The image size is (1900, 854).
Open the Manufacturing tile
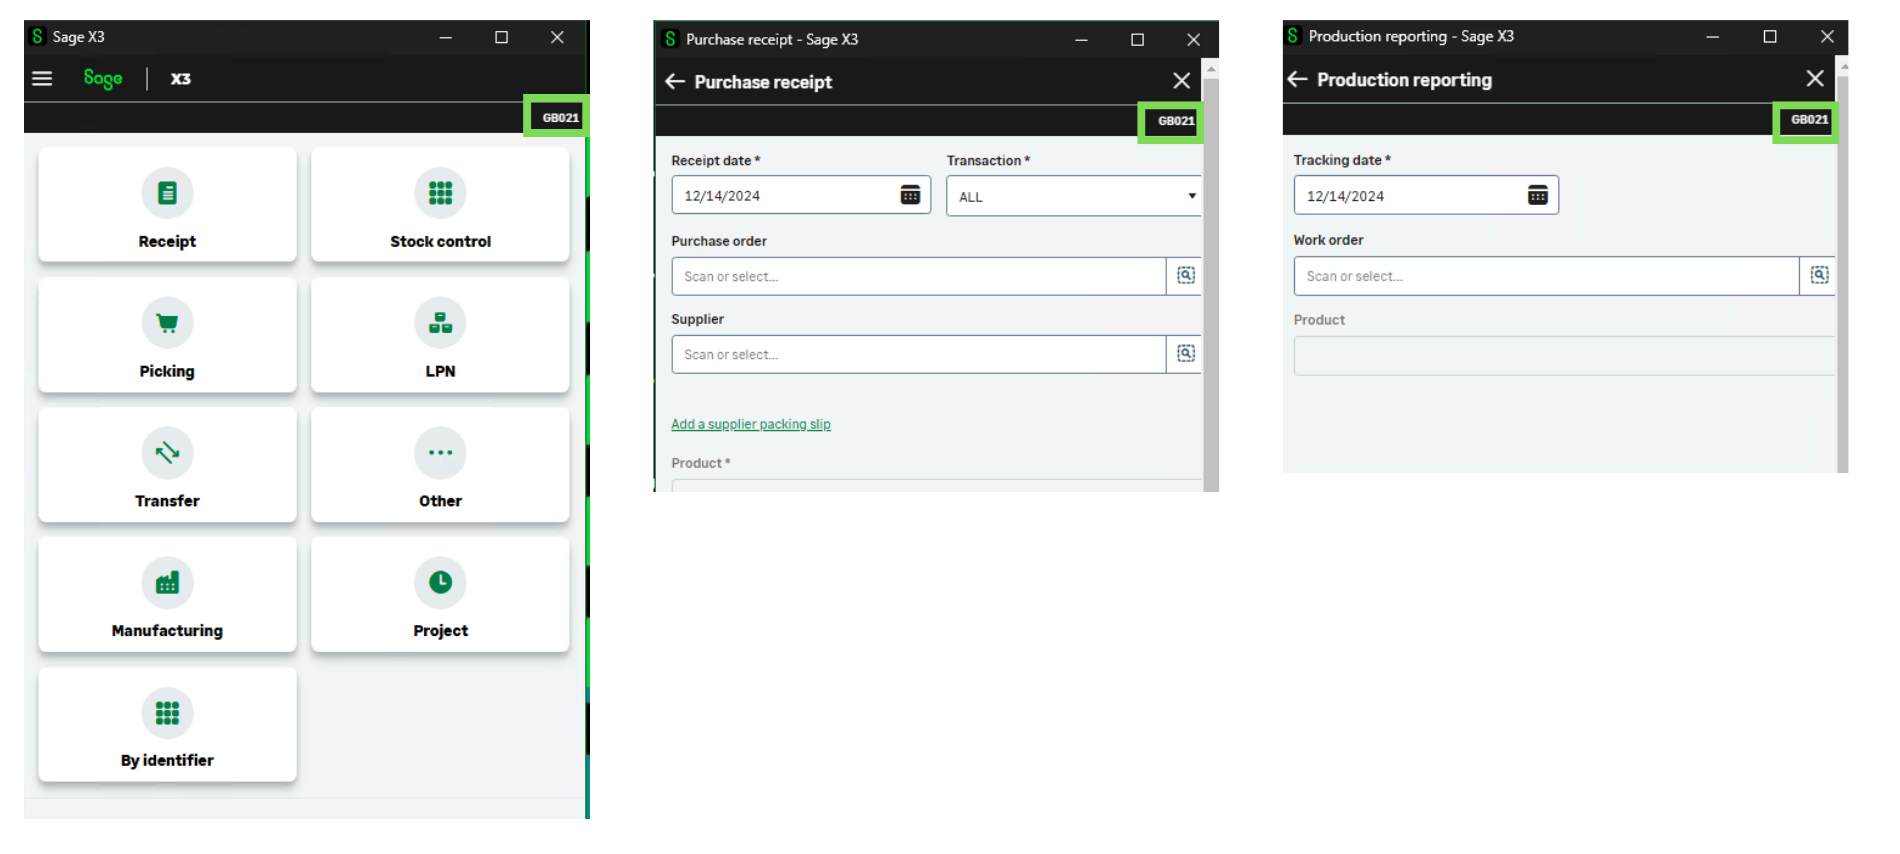point(167,595)
